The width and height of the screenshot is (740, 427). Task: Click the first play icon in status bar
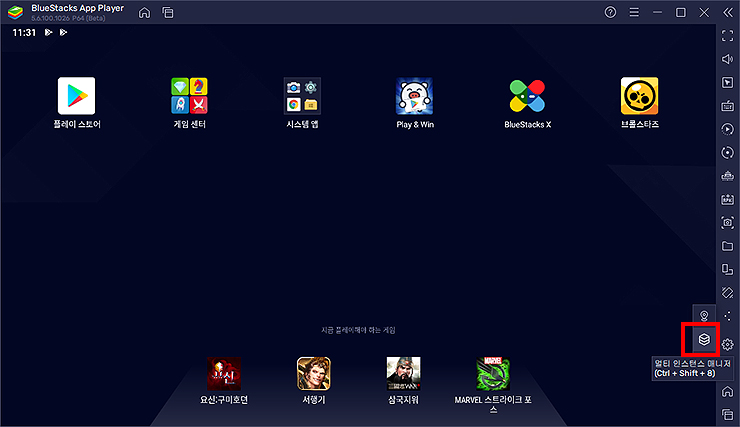48,32
